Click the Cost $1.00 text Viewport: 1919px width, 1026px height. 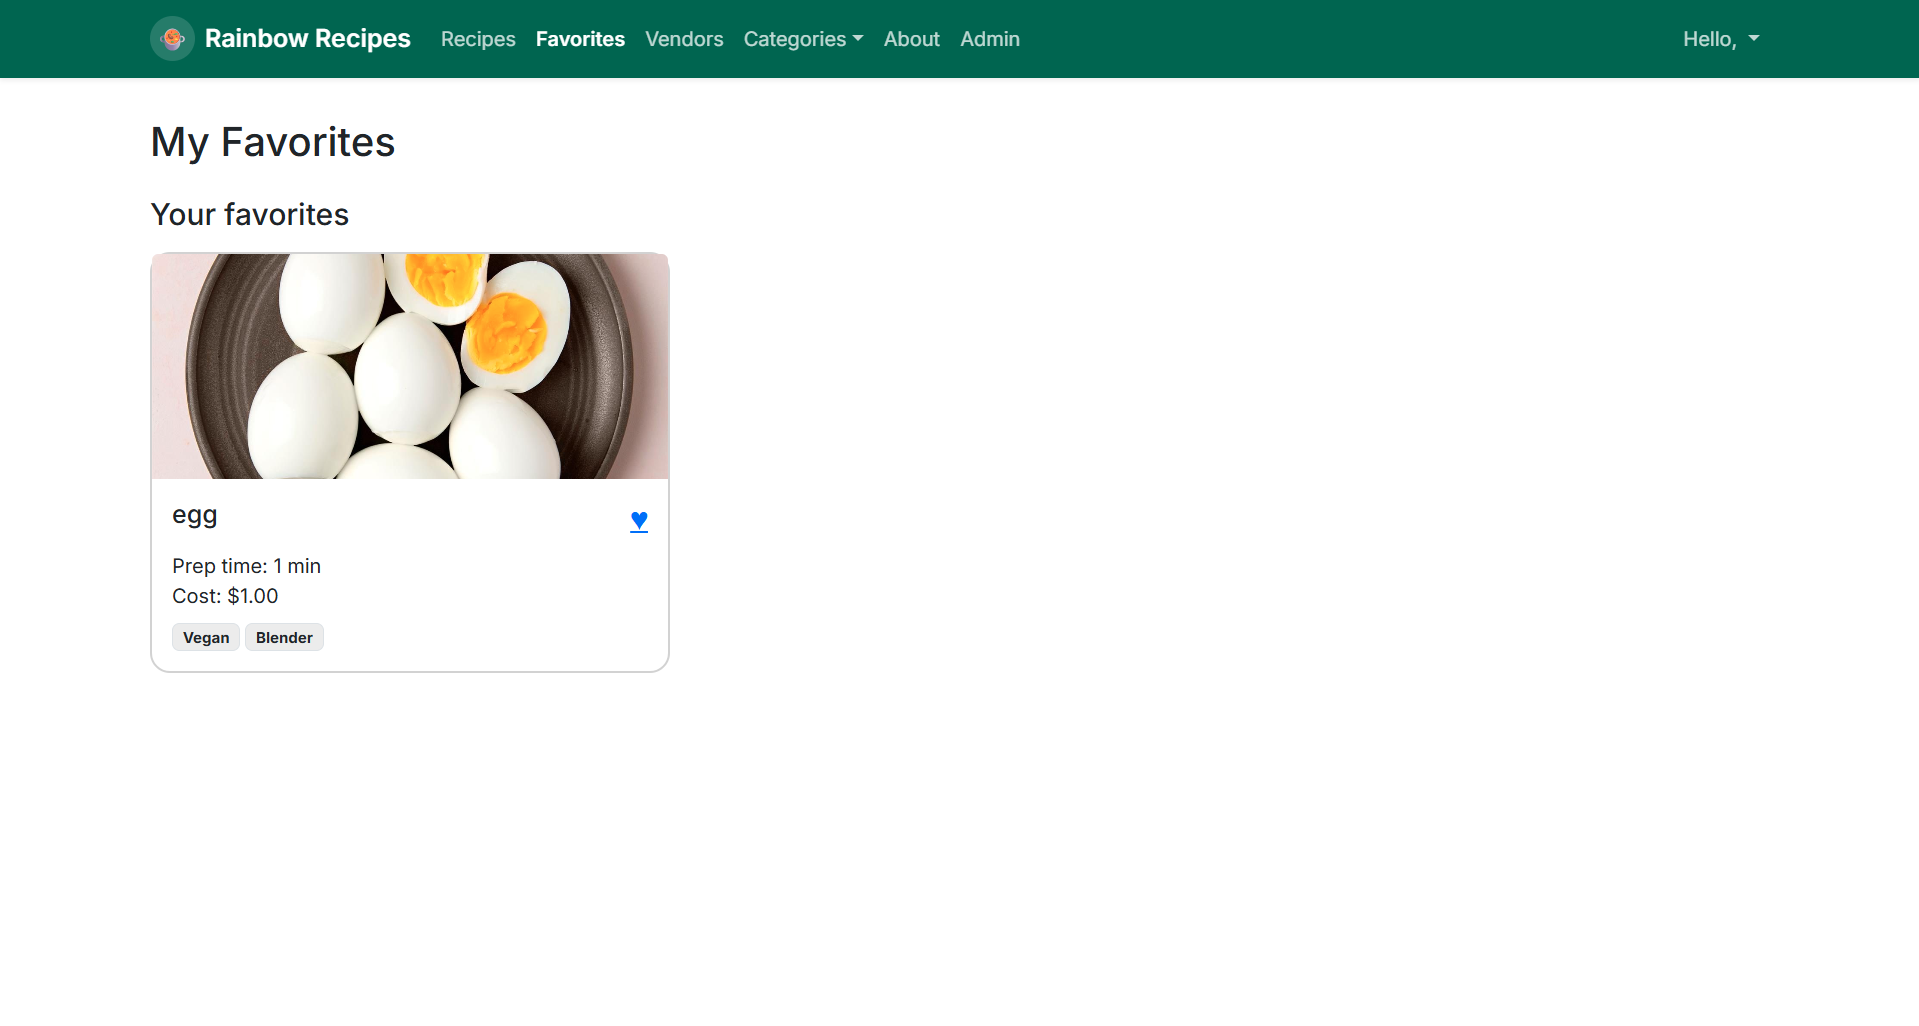[x=225, y=596]
